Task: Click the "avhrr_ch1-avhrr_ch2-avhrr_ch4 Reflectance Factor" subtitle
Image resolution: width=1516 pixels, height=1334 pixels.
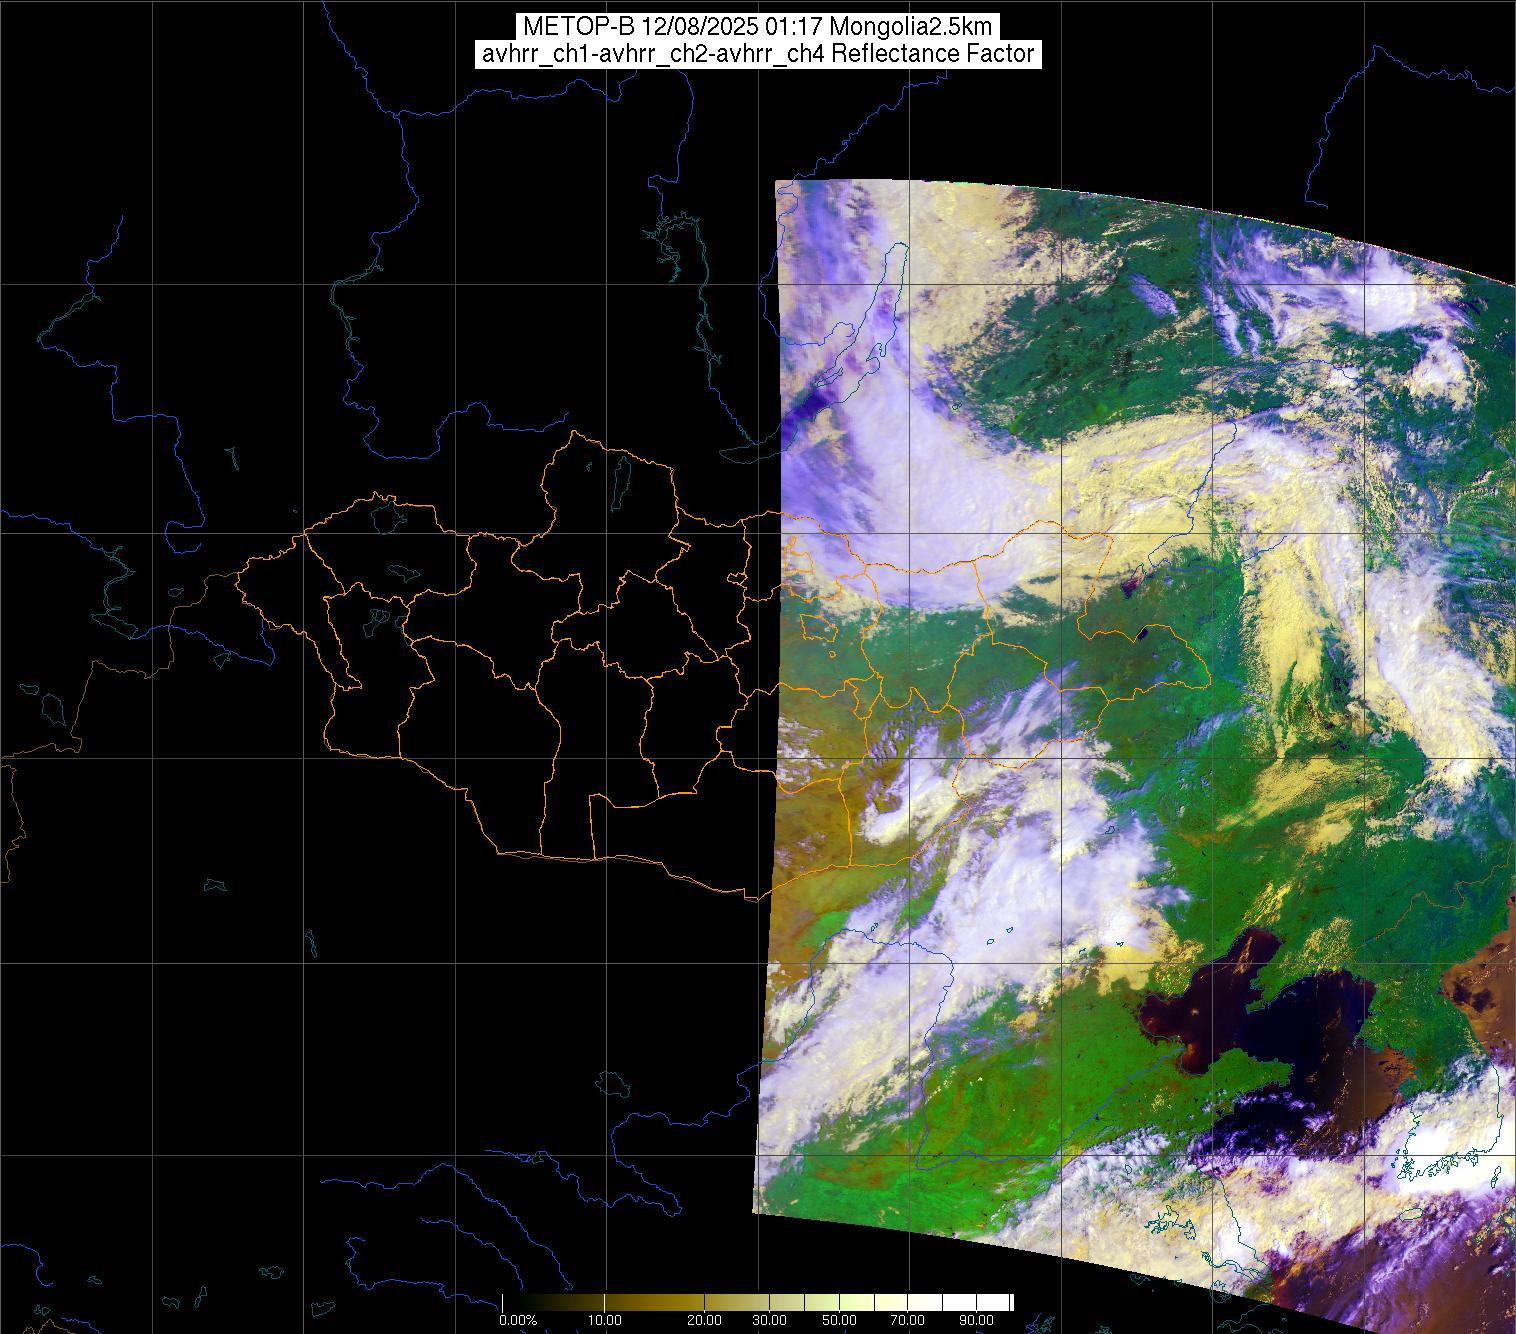Action: pos(757,54)
